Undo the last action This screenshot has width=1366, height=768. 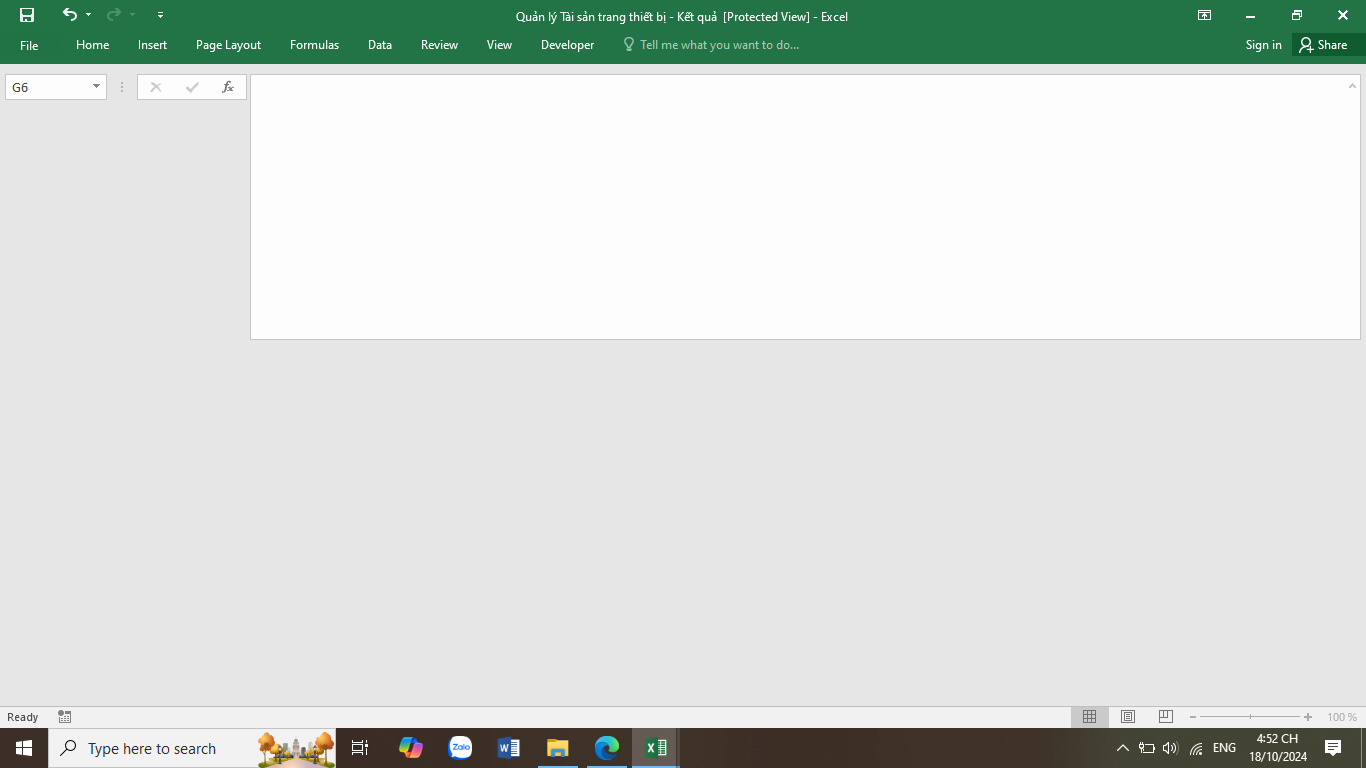click(x=69, y=15)
